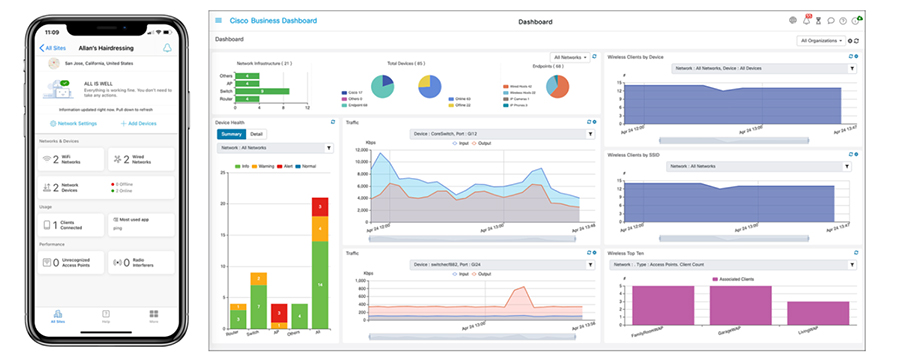Toggle Input series in the CoreSwitch Traffic legend
Image resolution: width=900 pixels, height=362 pixels.
click(461, 143)
